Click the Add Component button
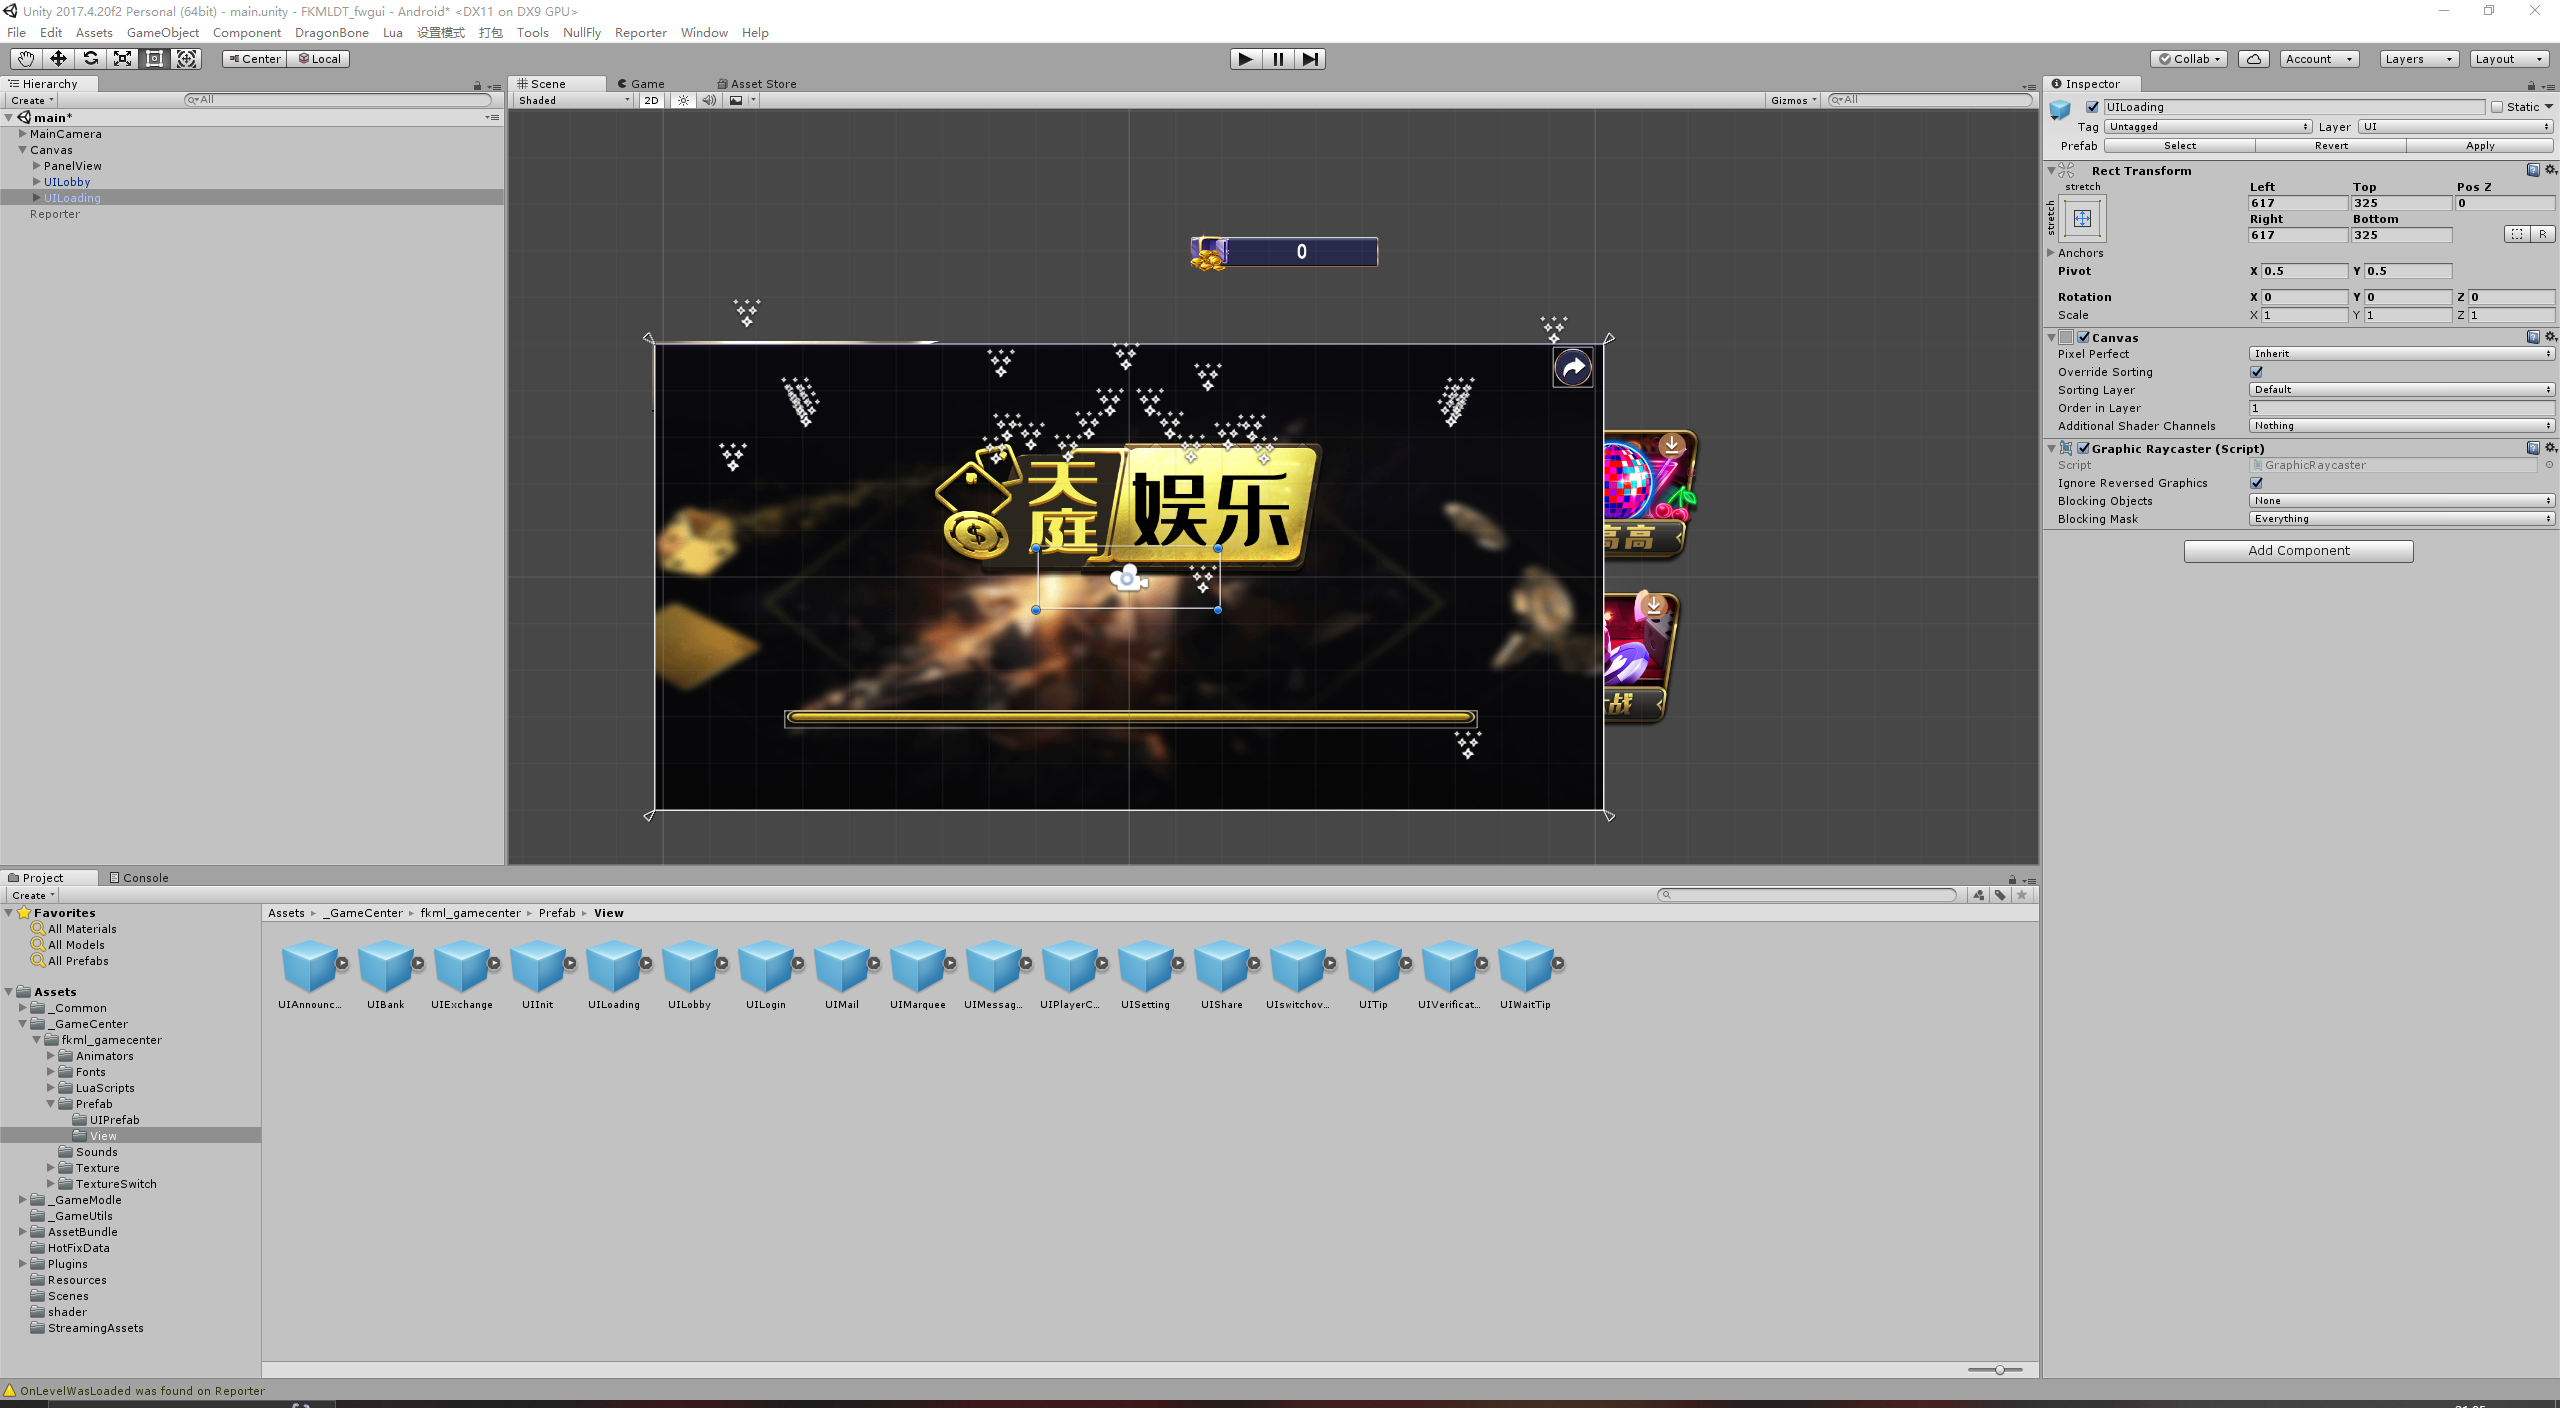 (2297, 550)
